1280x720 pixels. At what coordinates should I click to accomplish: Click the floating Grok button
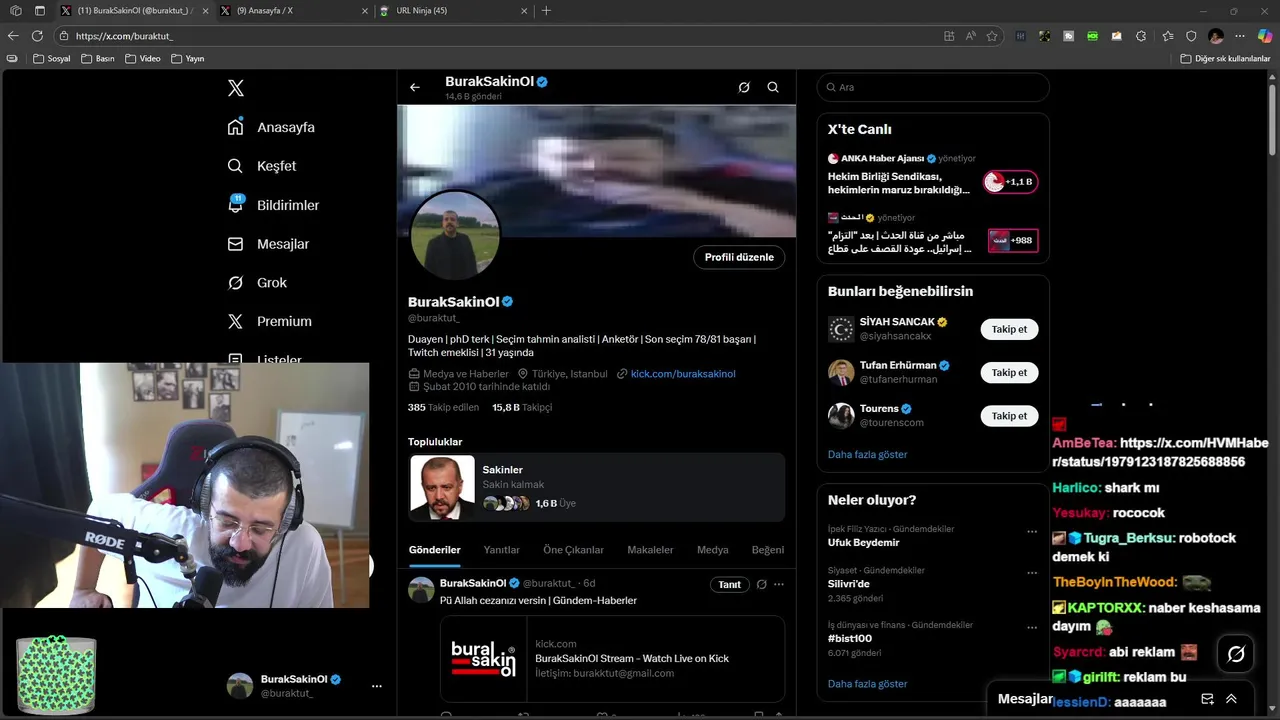click(1236, 654)
